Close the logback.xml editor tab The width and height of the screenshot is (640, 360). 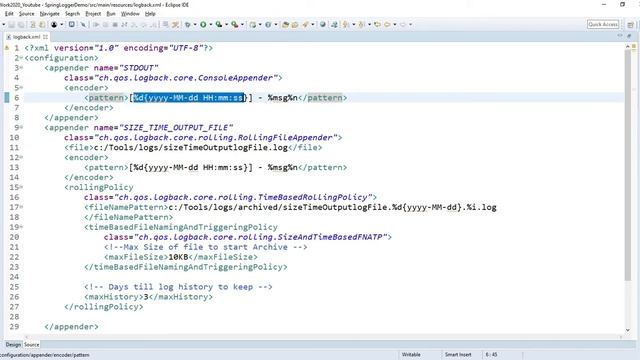[x=45, y=37]
